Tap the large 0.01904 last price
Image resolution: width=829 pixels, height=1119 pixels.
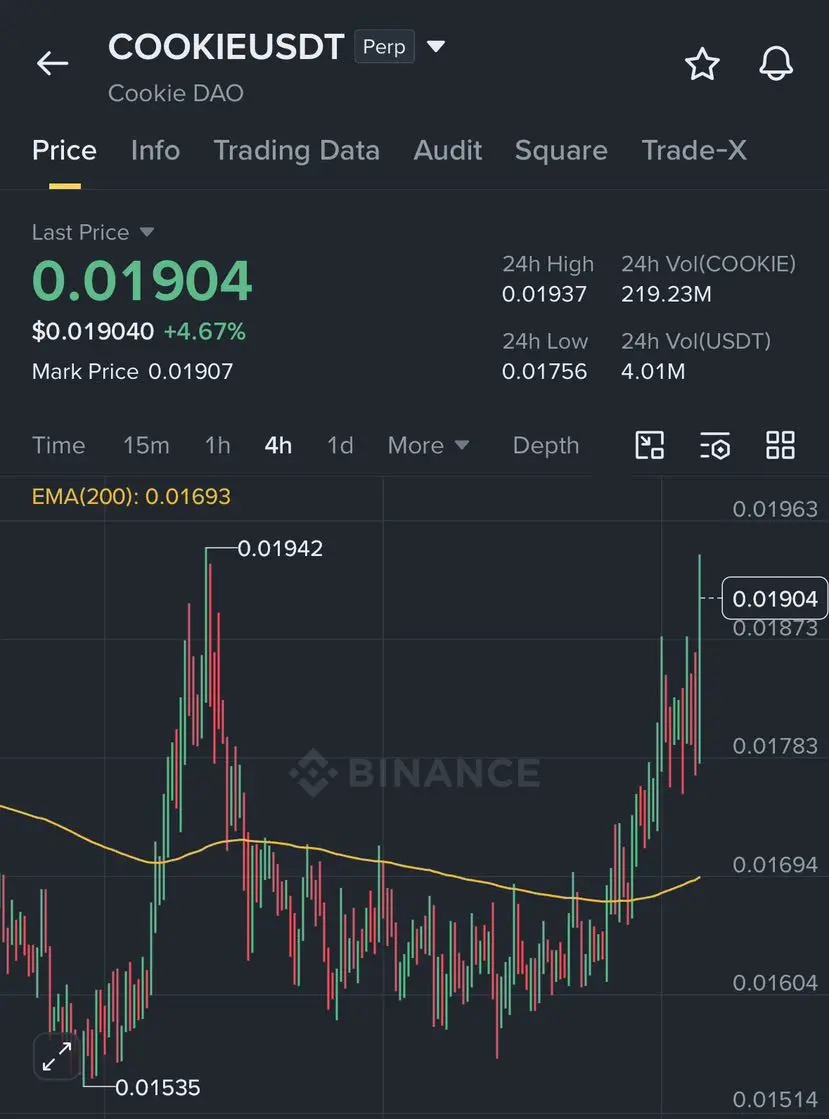tap(142, 280)
